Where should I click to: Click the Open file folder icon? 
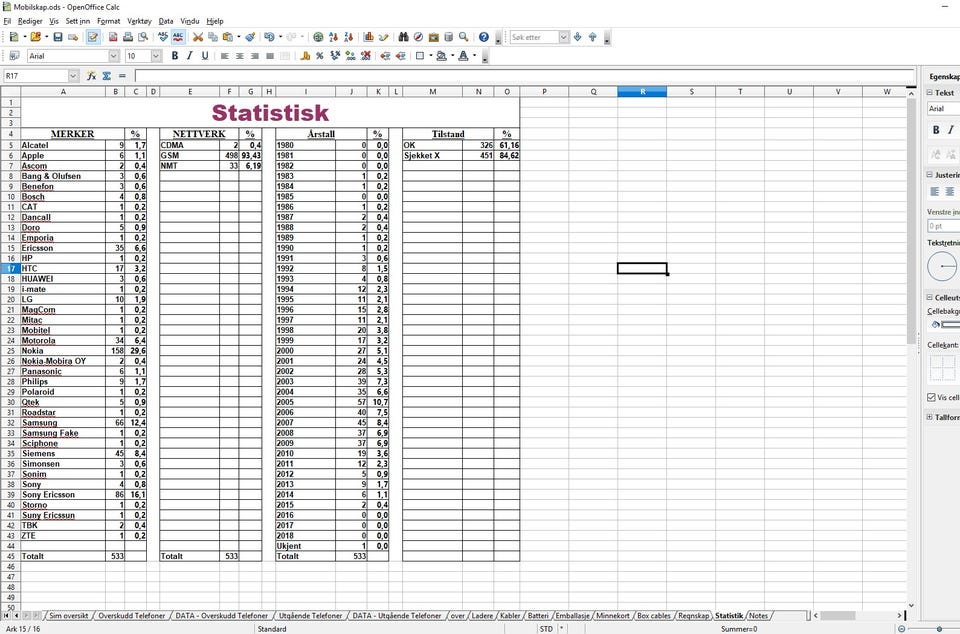[36, 37]
